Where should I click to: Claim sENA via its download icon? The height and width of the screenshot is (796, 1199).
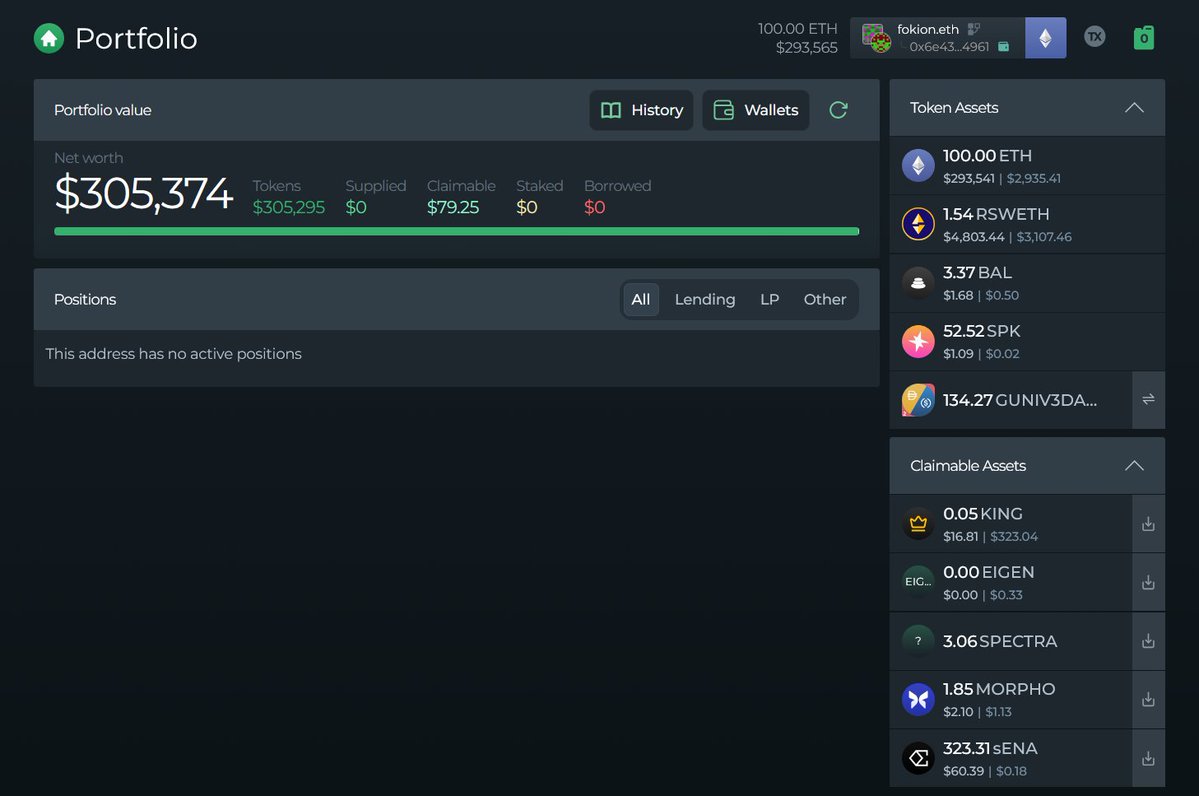tap(1148, 759)
